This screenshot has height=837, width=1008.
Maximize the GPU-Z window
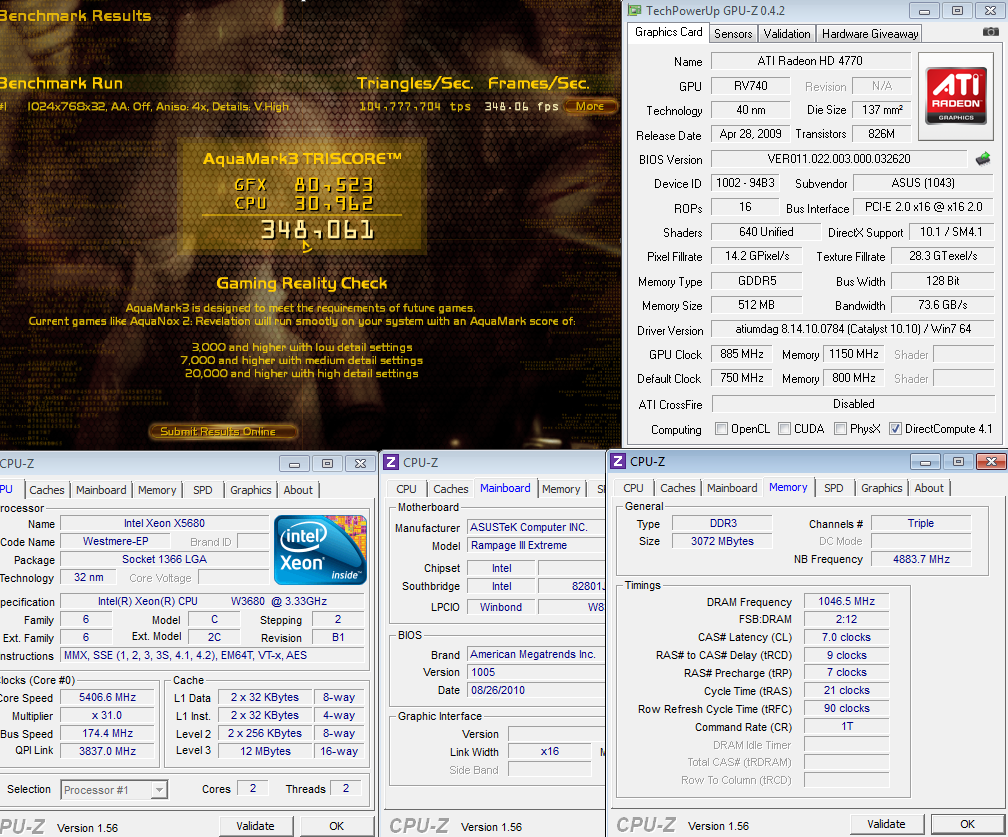point(957,11)
